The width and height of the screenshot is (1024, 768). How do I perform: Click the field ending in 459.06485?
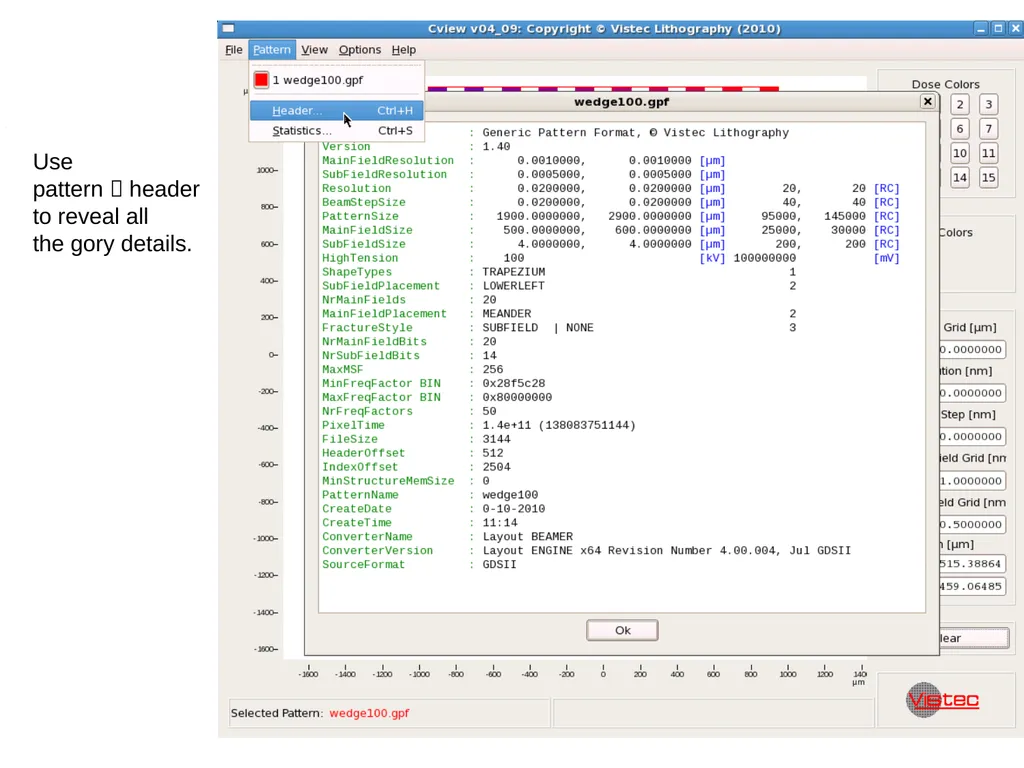pos(972,586)
